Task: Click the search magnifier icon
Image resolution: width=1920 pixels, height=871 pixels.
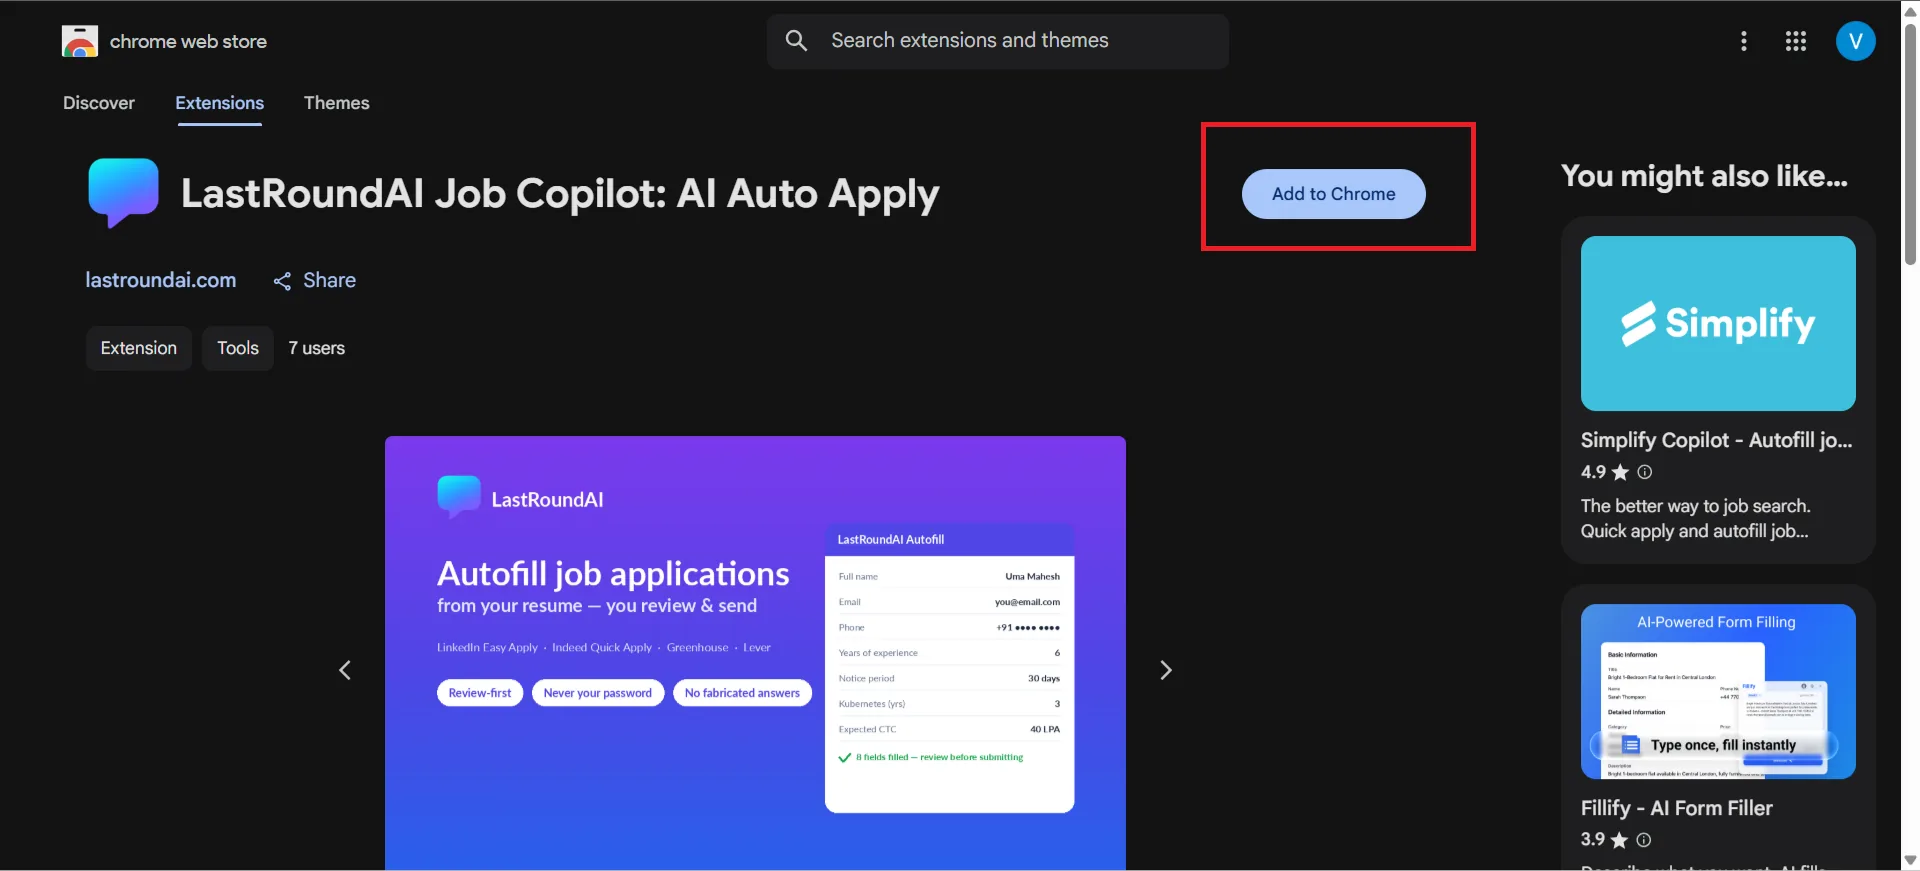Action: [796, 41]
